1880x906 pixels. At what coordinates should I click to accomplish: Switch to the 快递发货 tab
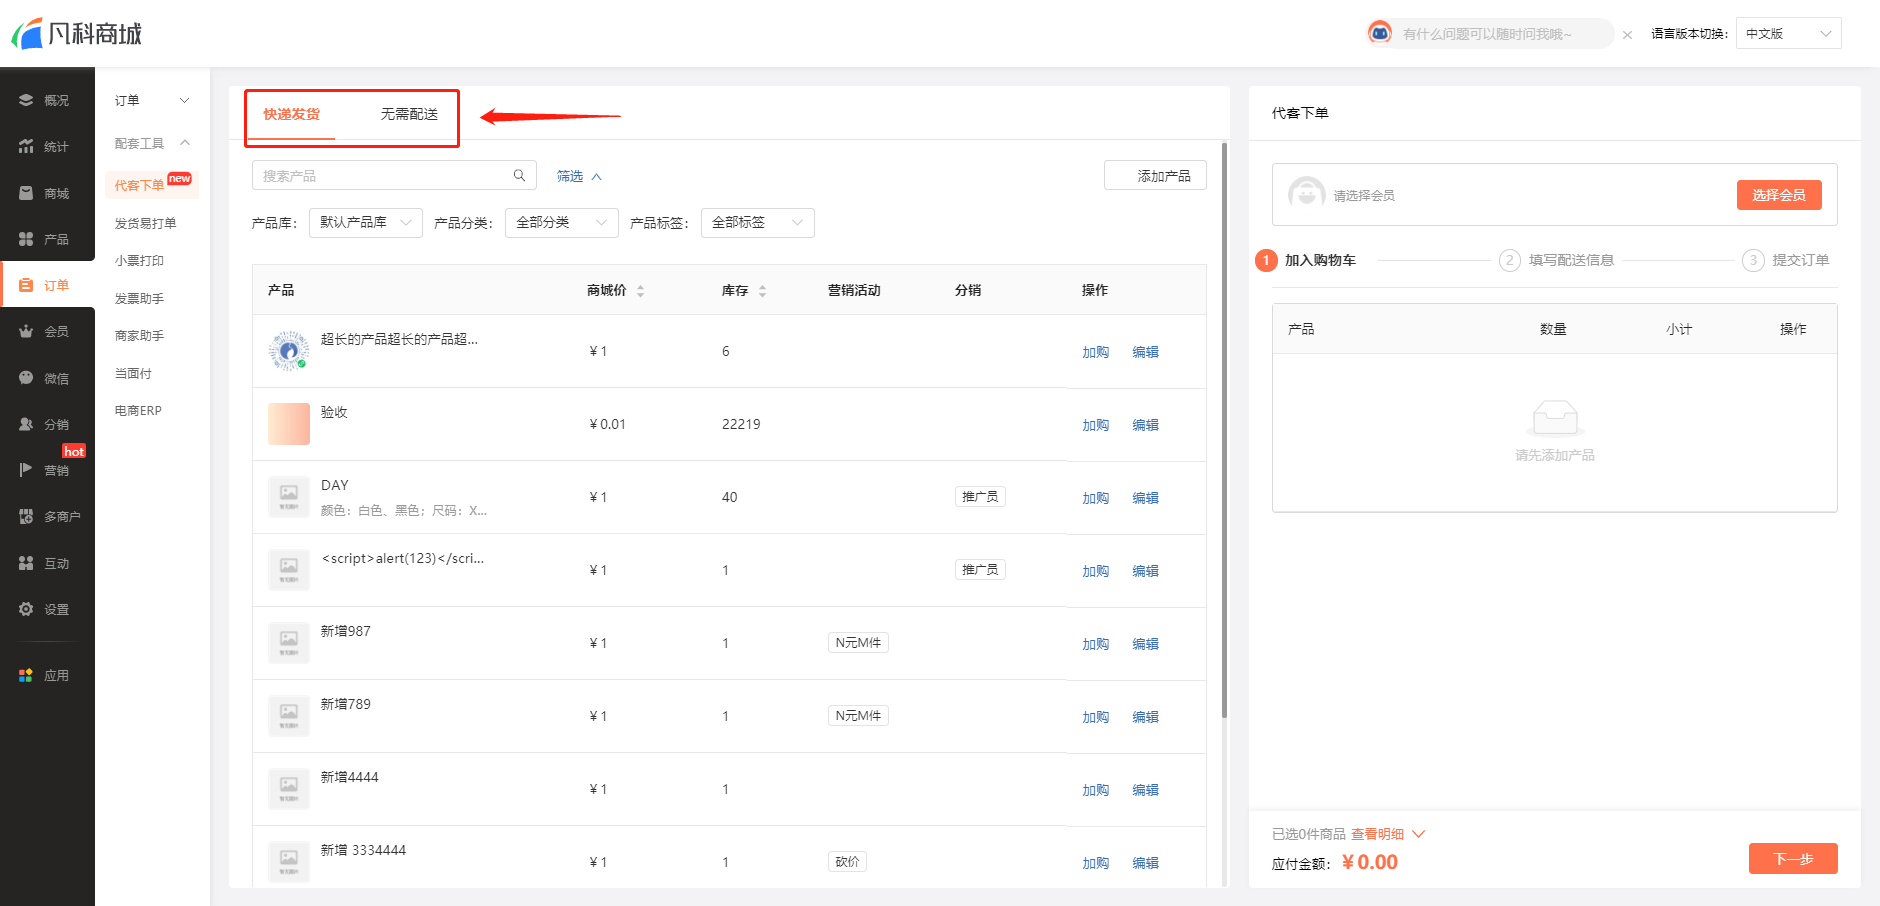click(291, 114)
